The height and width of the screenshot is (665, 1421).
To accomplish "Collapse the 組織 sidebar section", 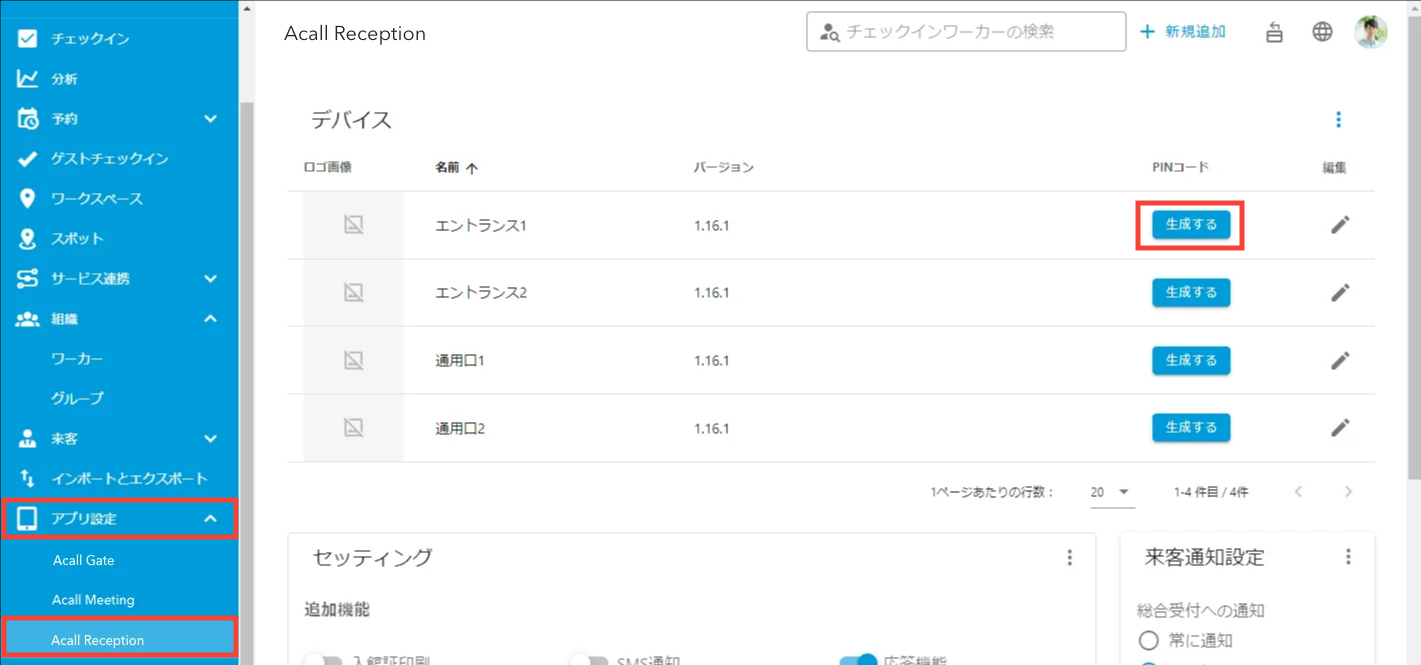I will tap(210, 319).
